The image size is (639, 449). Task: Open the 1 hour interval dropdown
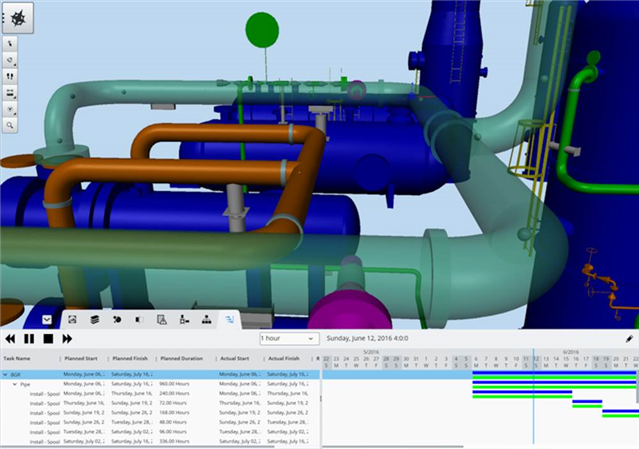pyautogui.click(x=289, y=339)
